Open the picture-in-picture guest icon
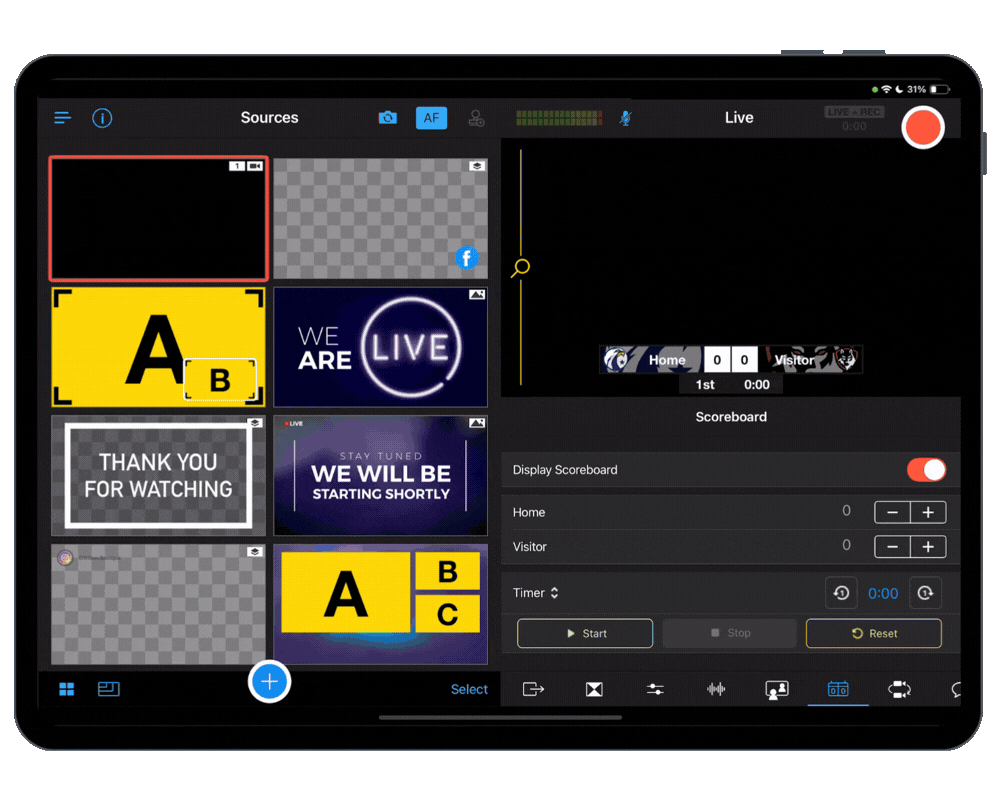Screen dimensions: 1000x800 click(777, 689)
